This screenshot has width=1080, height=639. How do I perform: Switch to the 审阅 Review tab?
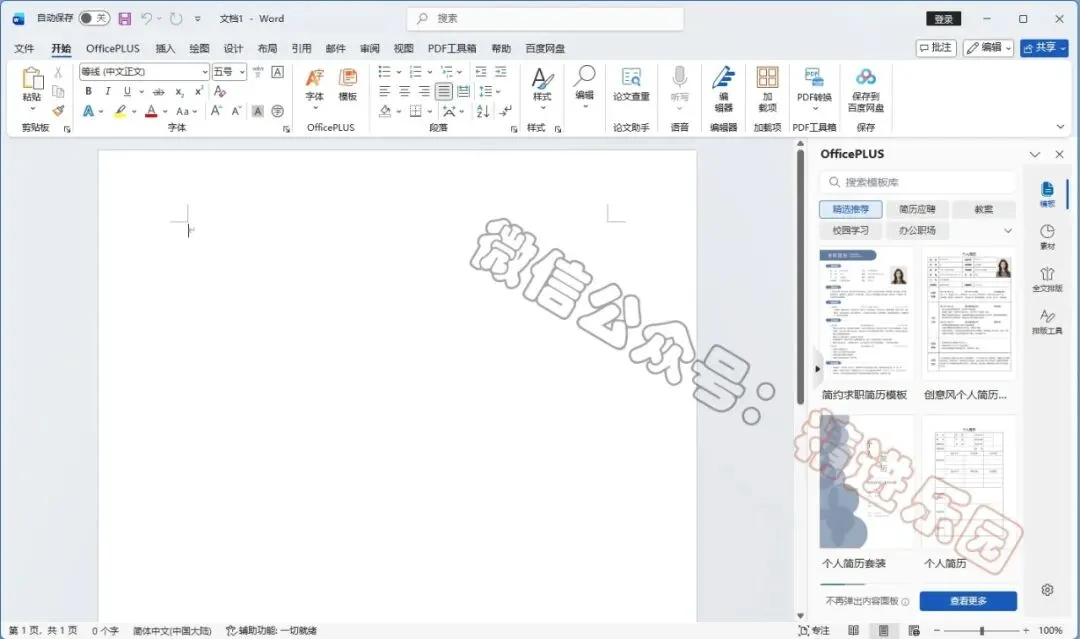[370, 48]
